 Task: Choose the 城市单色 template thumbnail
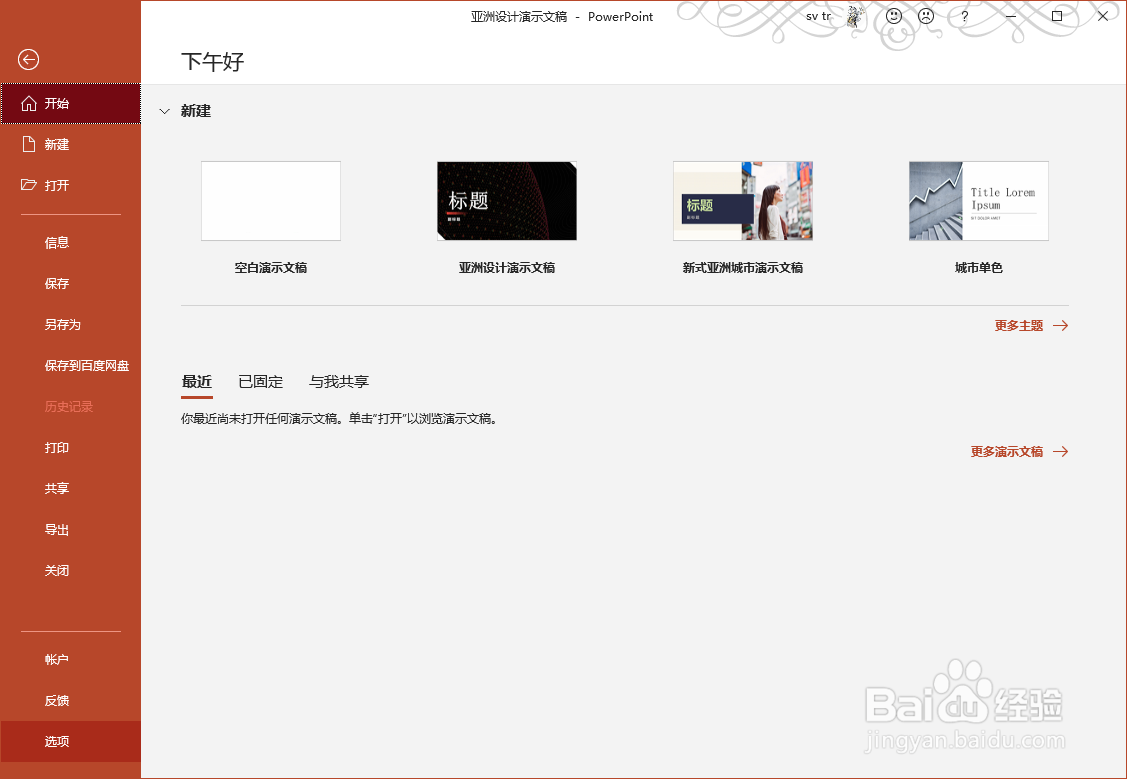click(x=978, y=201)
